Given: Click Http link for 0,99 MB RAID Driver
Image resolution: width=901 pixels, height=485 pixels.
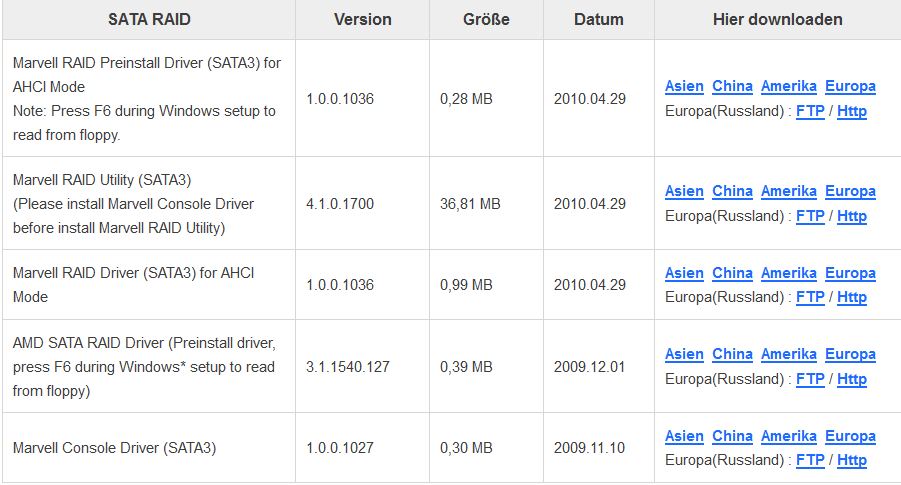Looking at the screenshot, I should 852,297.
